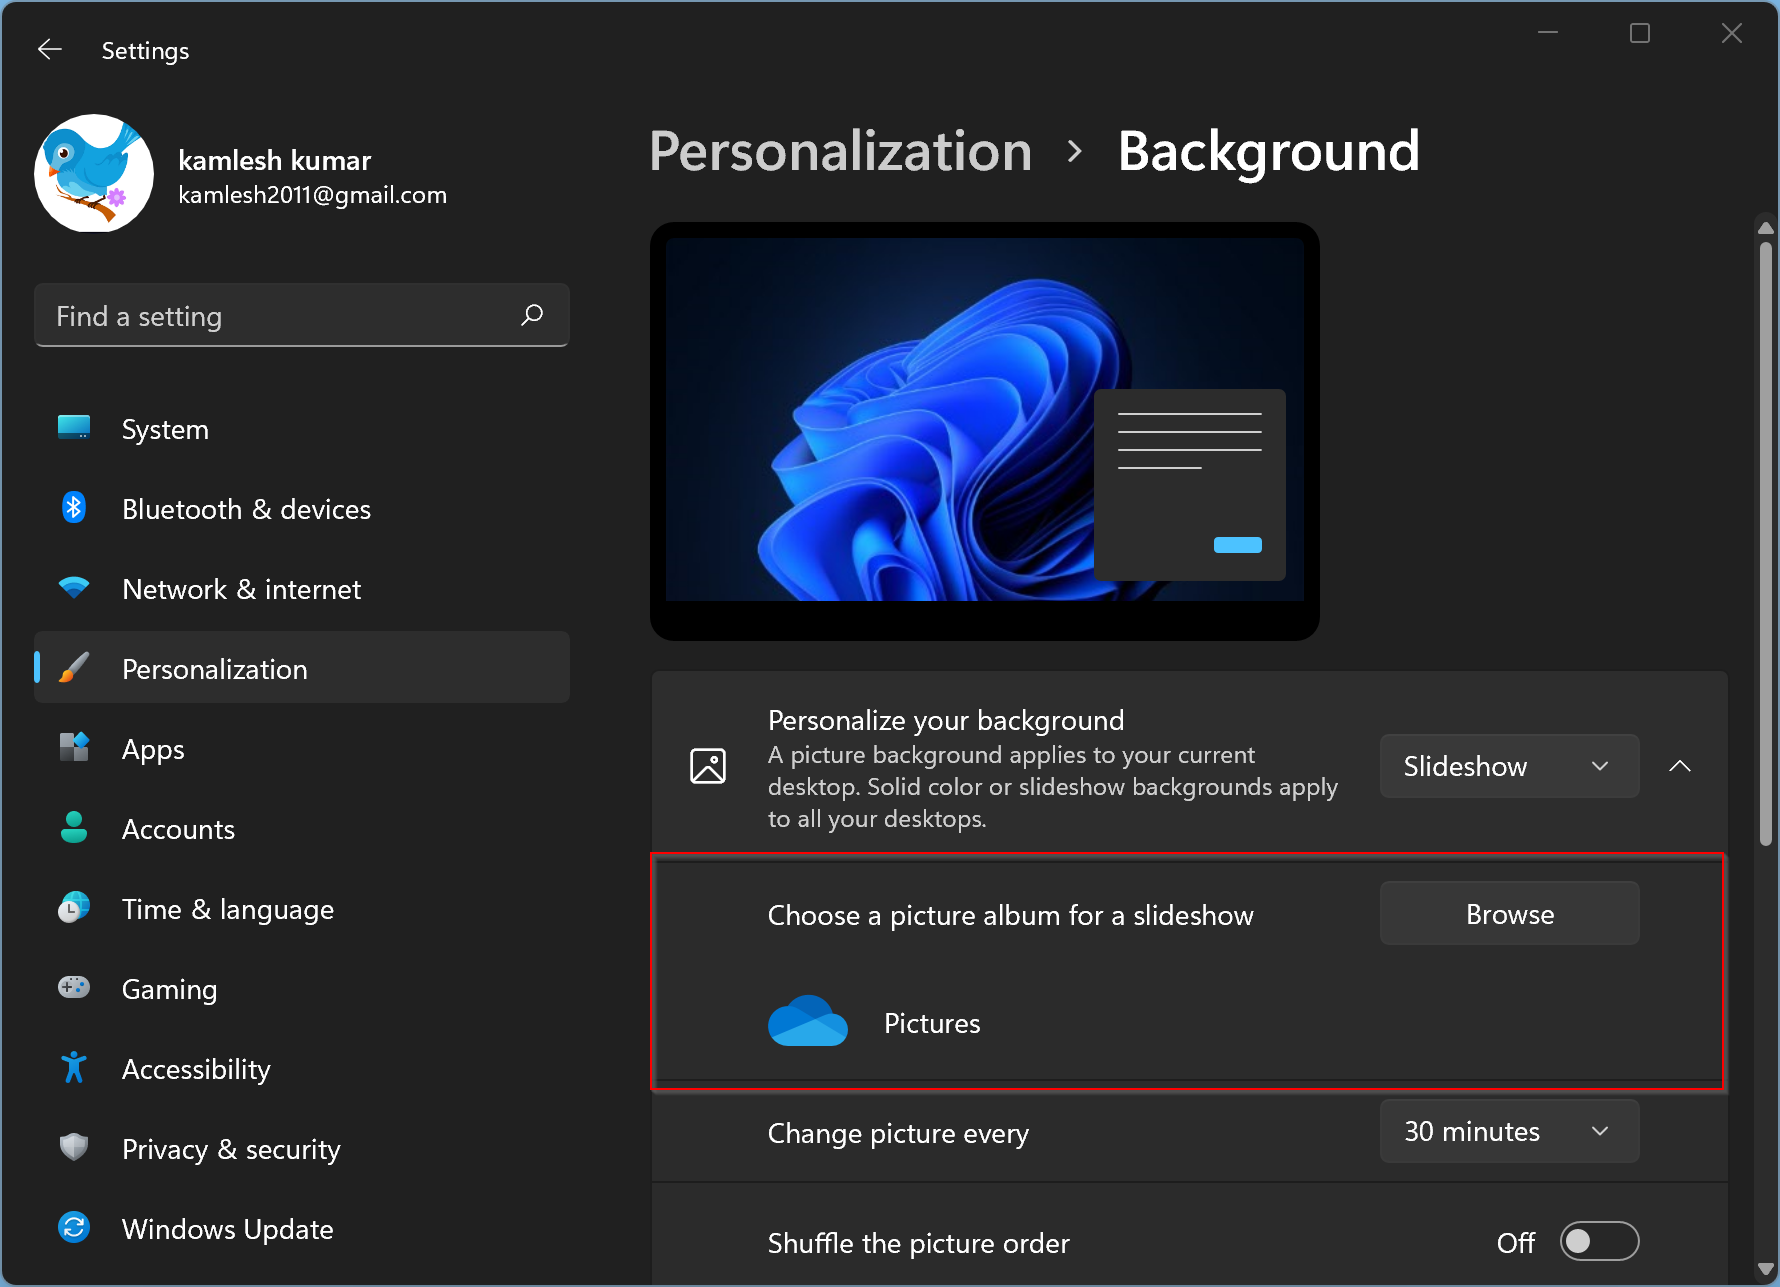
Task: Click the picture icon beside Personalize your background
Action: (x=708, y=766)
